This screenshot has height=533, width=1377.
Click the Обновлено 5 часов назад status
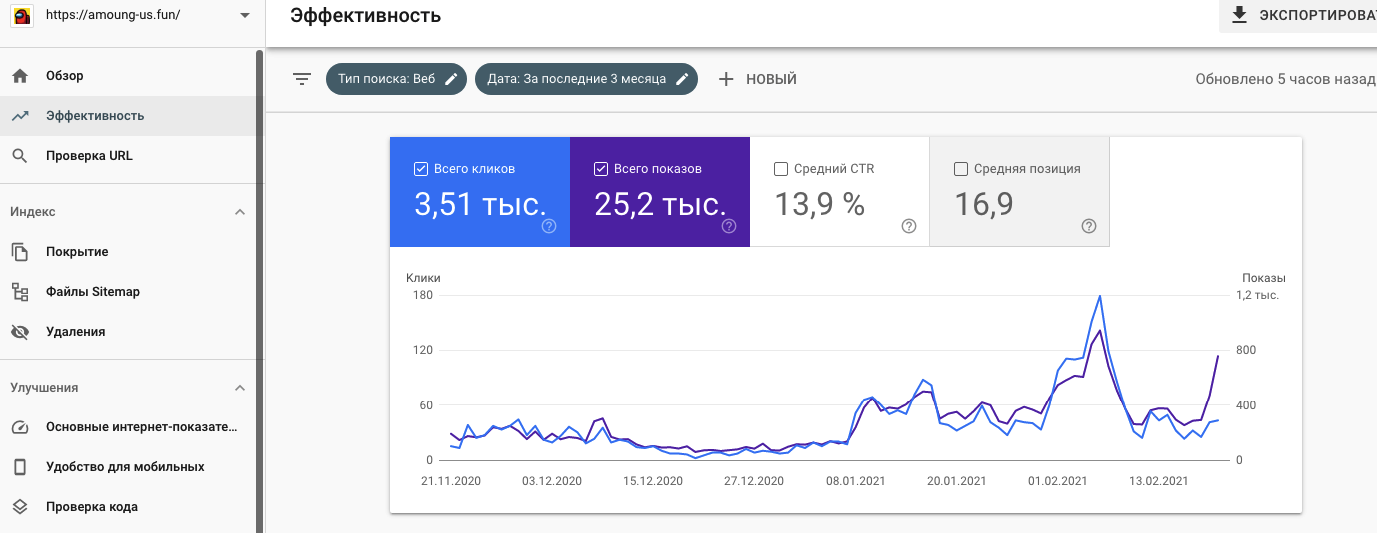tap(1286, 79)
